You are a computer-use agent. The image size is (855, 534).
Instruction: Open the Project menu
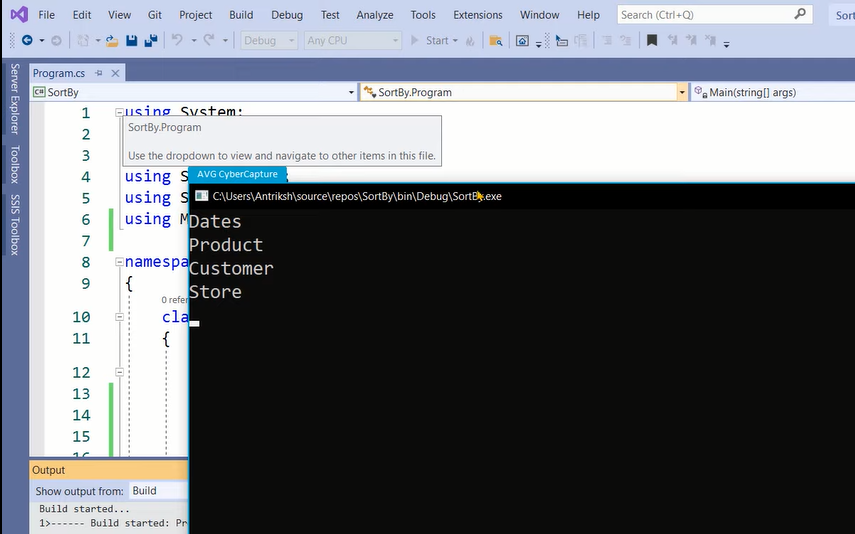pyautogui.click(x=195, y=15)
